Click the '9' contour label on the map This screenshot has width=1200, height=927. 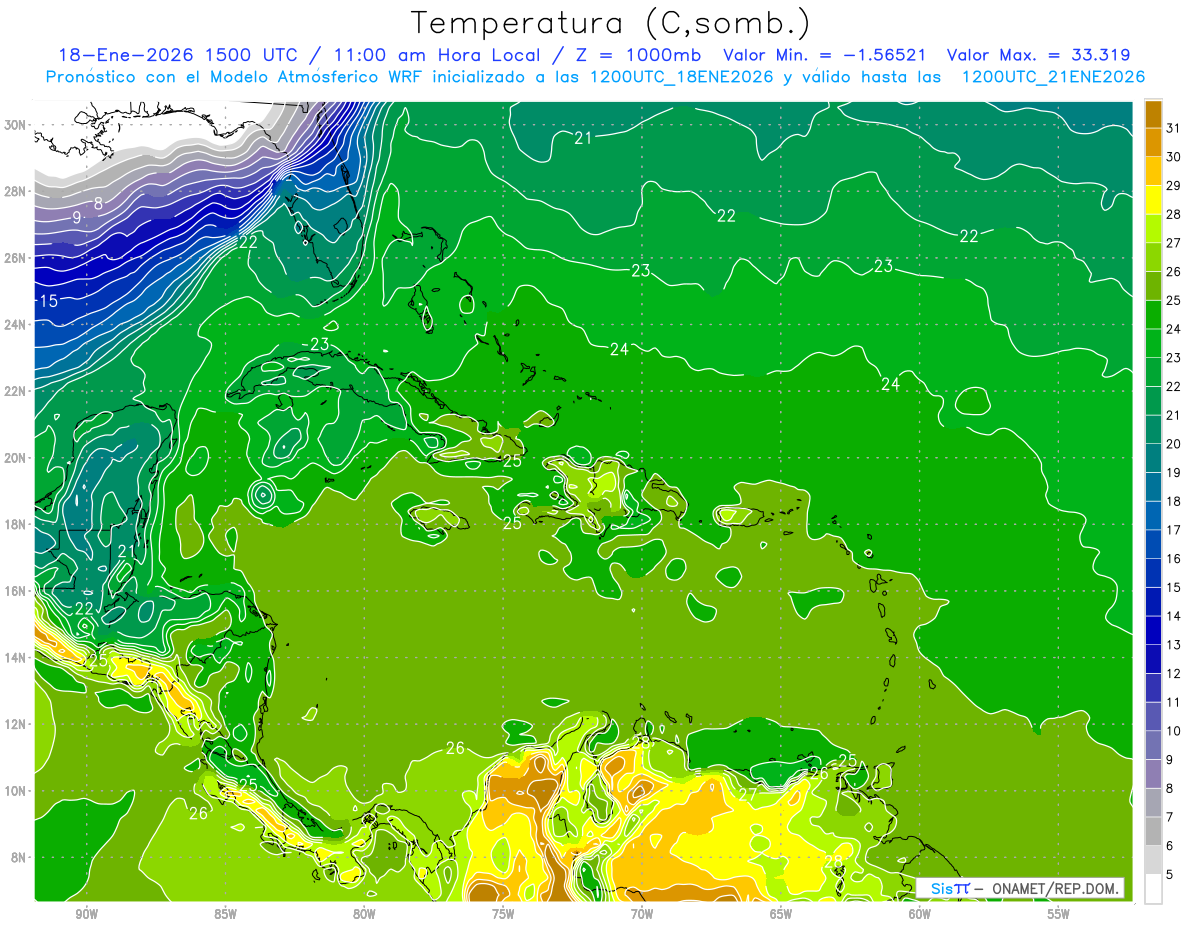(76, 217)
